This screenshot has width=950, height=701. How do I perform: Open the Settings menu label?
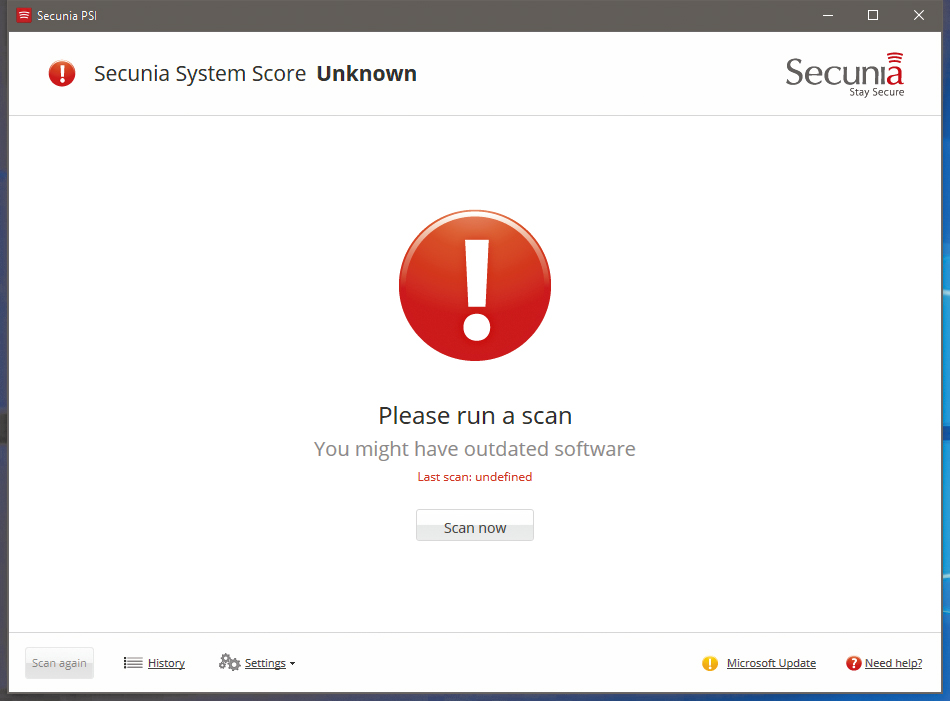(x=265, y=663)
